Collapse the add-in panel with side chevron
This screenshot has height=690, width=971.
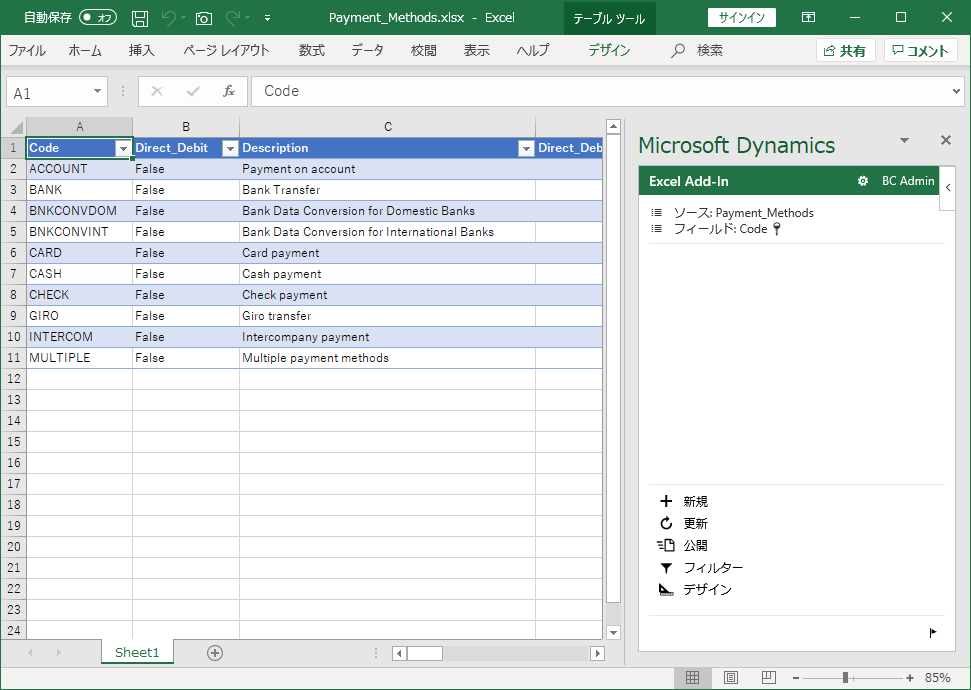947,188
